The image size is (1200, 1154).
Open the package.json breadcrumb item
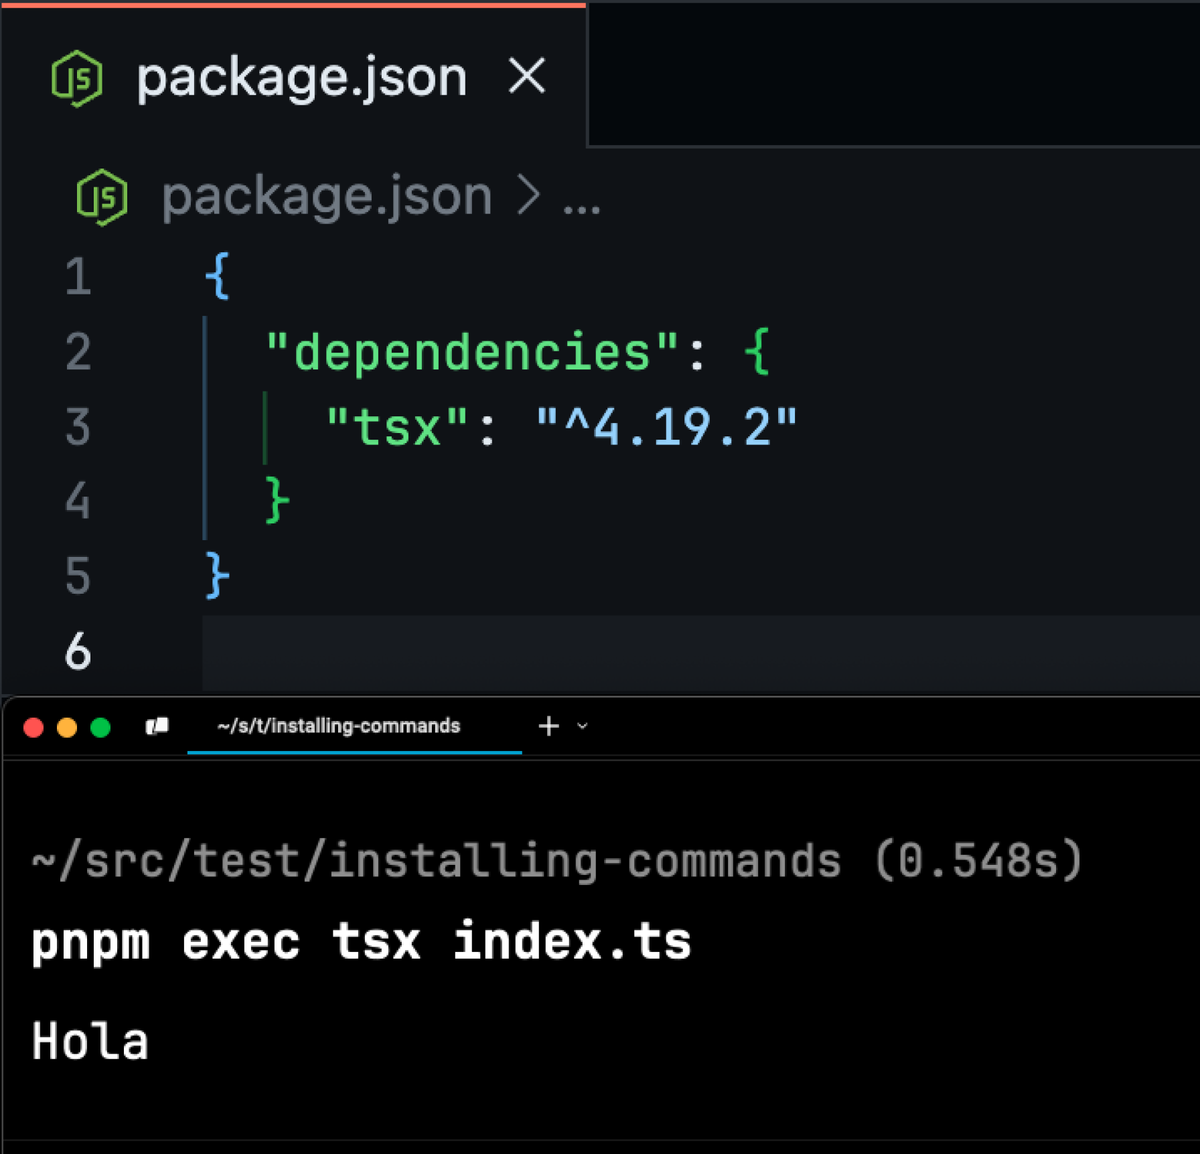pos(327,197)
